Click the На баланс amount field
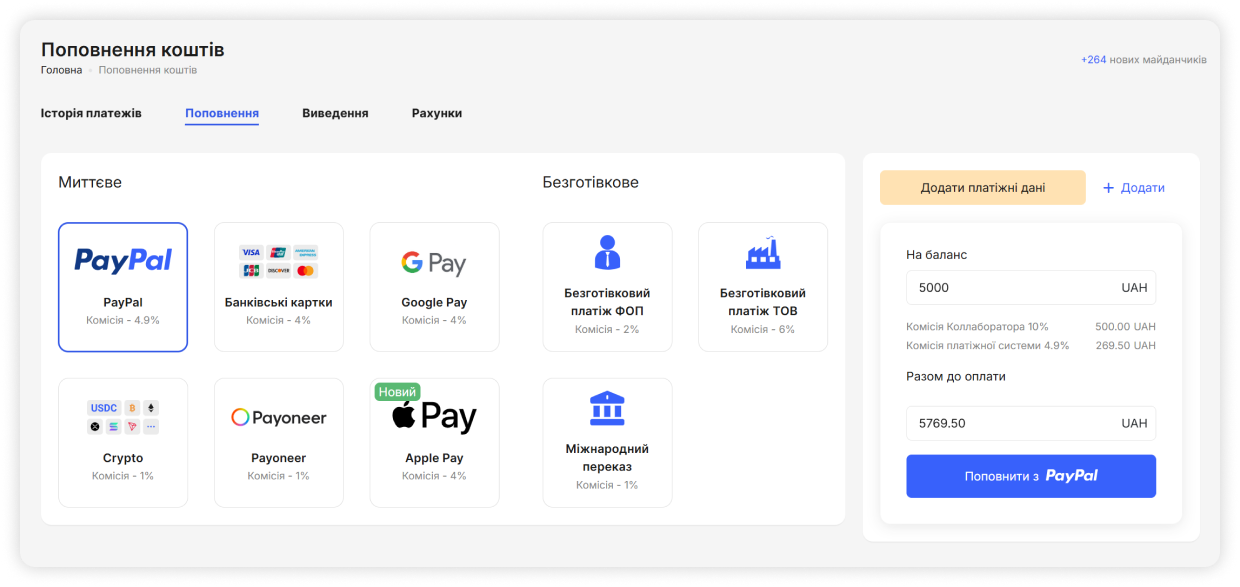This screenshot has height=587, width=1240. pos(1031,288)
